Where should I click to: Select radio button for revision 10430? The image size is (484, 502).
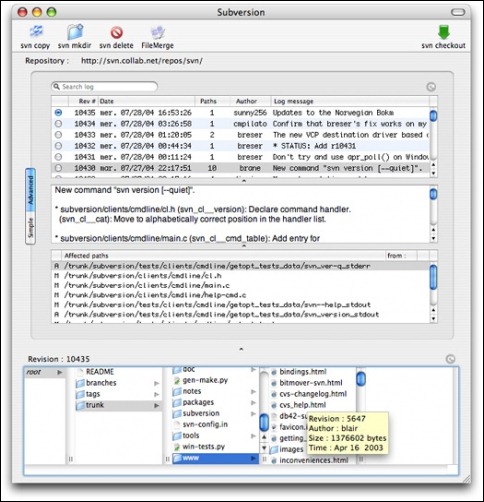58,168
